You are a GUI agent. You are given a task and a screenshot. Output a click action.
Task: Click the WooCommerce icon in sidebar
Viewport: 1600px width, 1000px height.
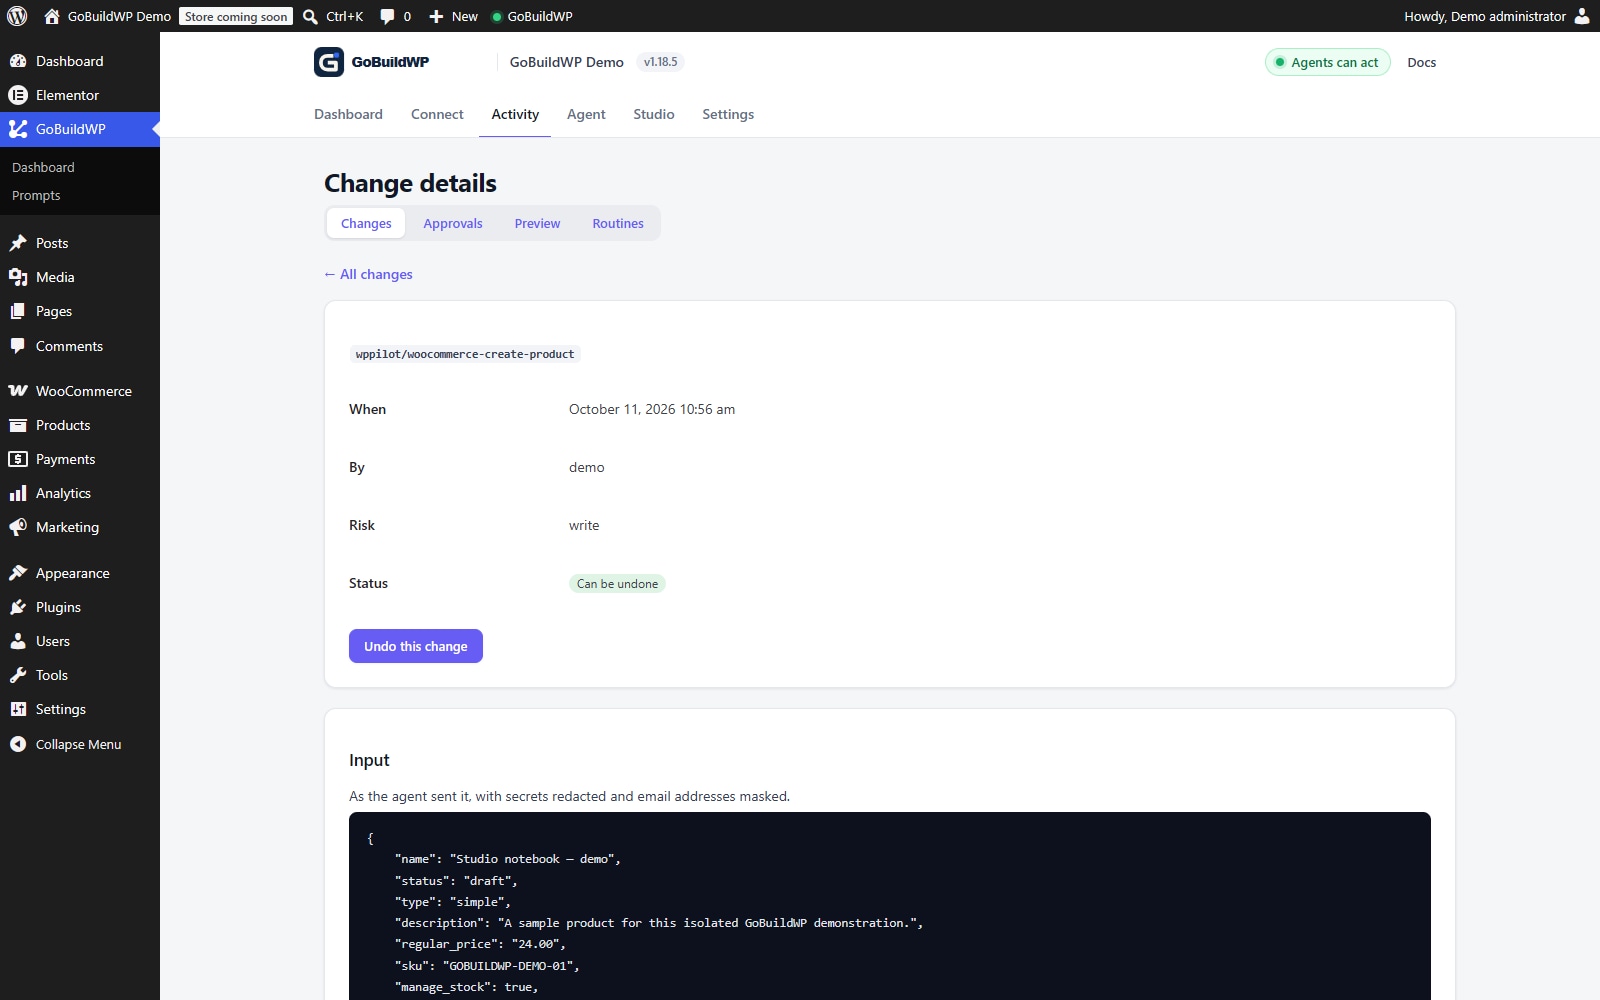tap(18, 391)
